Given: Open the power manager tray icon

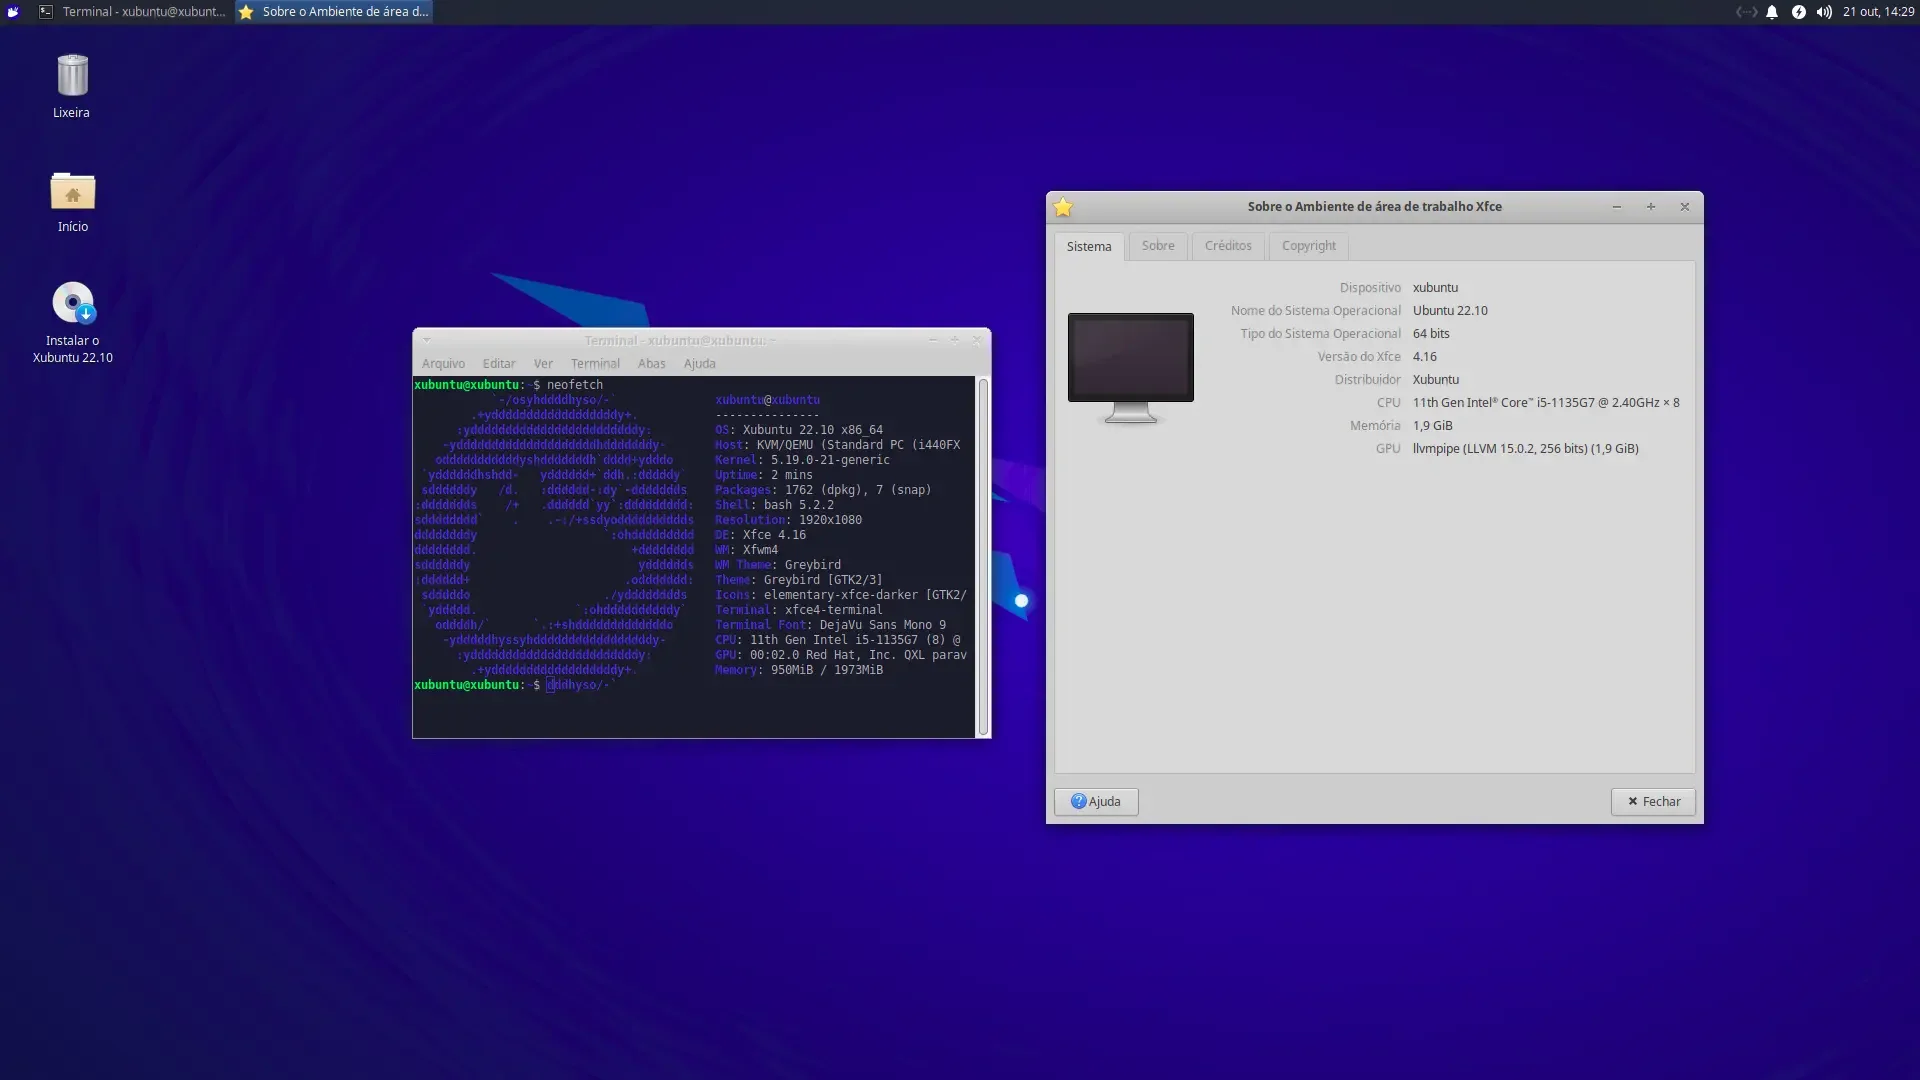Looking at the screenshot, I should click(x=1798, y=12).
